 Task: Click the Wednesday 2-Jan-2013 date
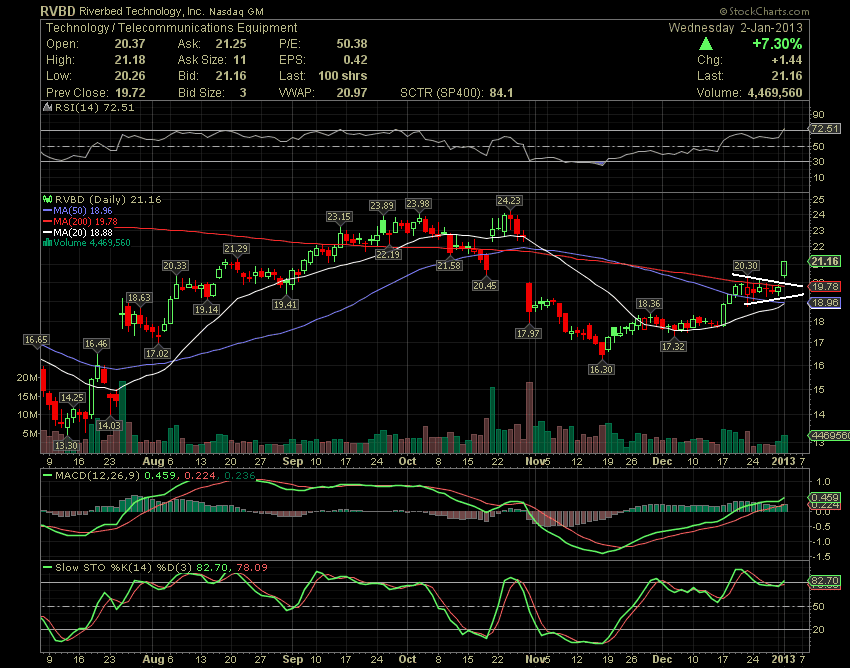pos(735,28)
